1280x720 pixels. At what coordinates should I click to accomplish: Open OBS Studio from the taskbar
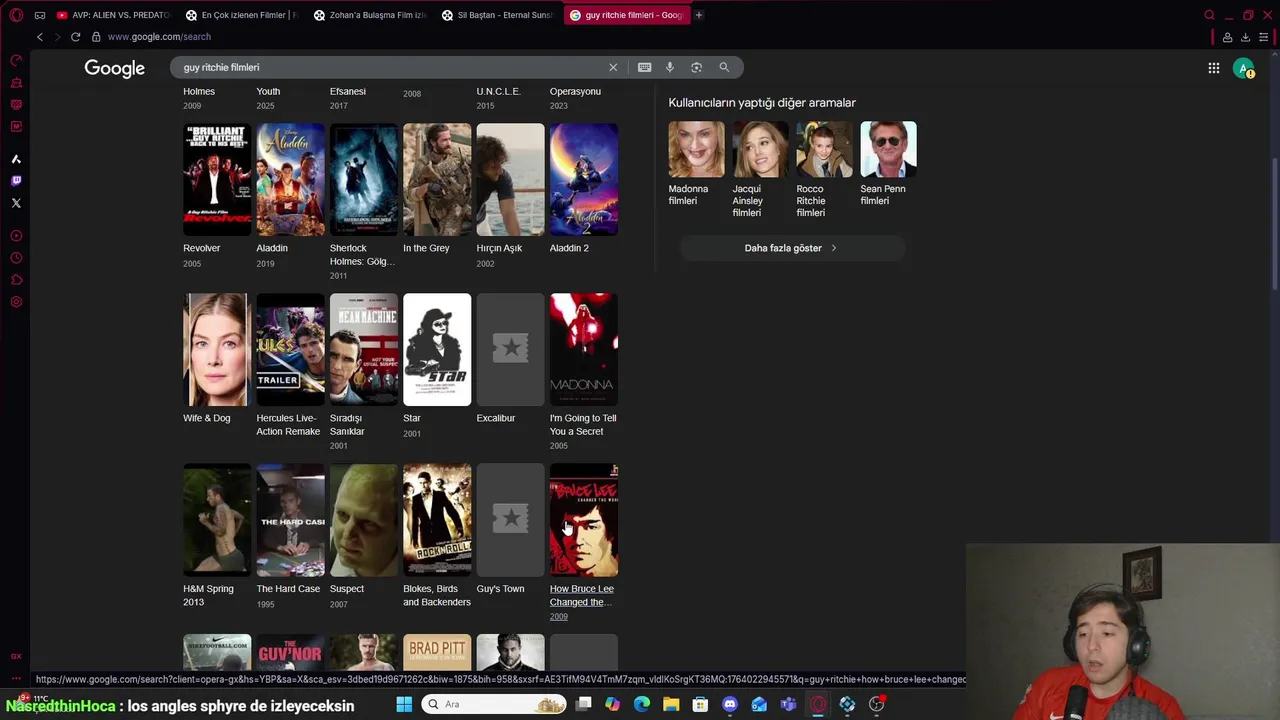(877, 704)
